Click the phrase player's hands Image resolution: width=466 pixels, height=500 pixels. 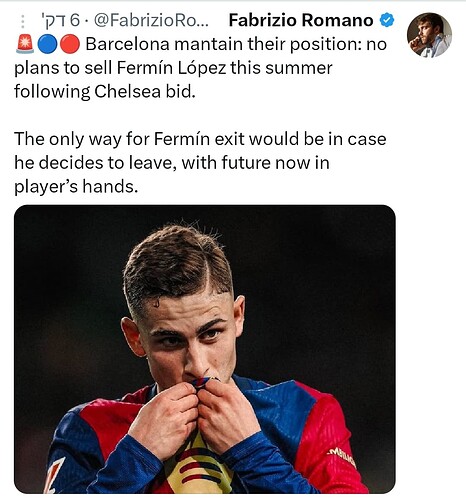click(x=76, y=187)
